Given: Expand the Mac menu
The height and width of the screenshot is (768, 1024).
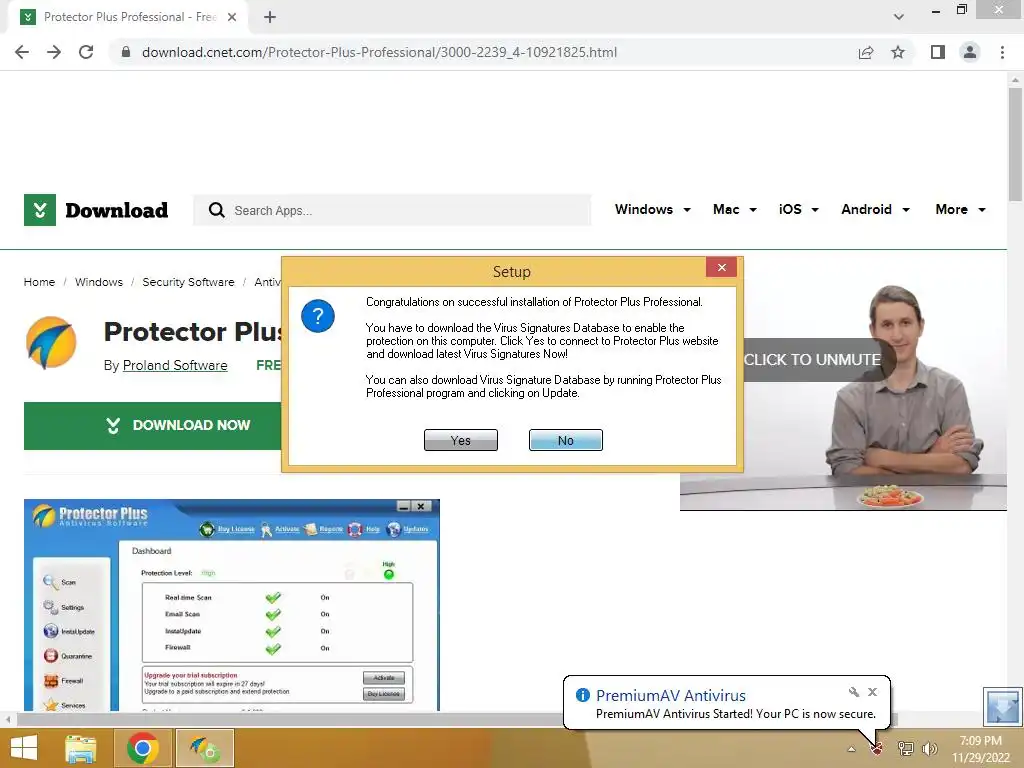Looking at the screenshot, I should [734, 210].
